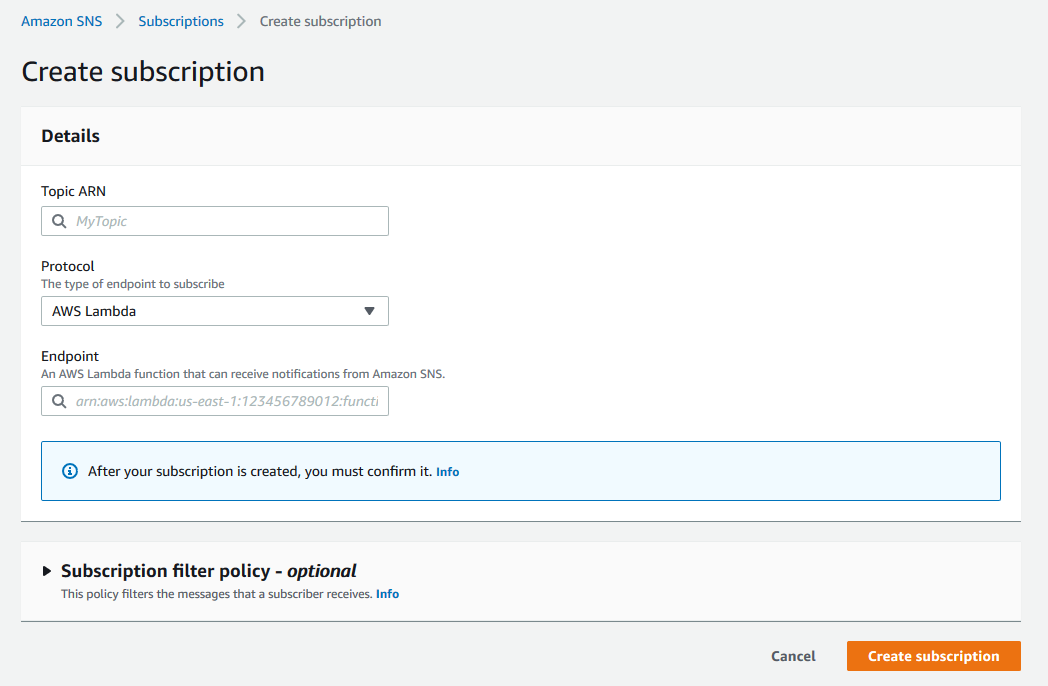Click the Topic ARN search field
The width and height of the screenshot is (1048, 686).
[215, 221]
